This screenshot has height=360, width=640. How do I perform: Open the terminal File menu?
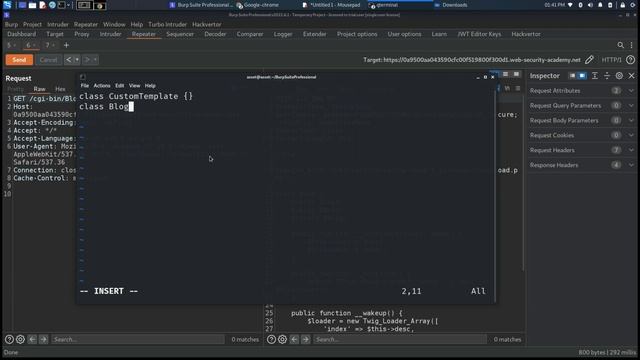tap(84, 86)
